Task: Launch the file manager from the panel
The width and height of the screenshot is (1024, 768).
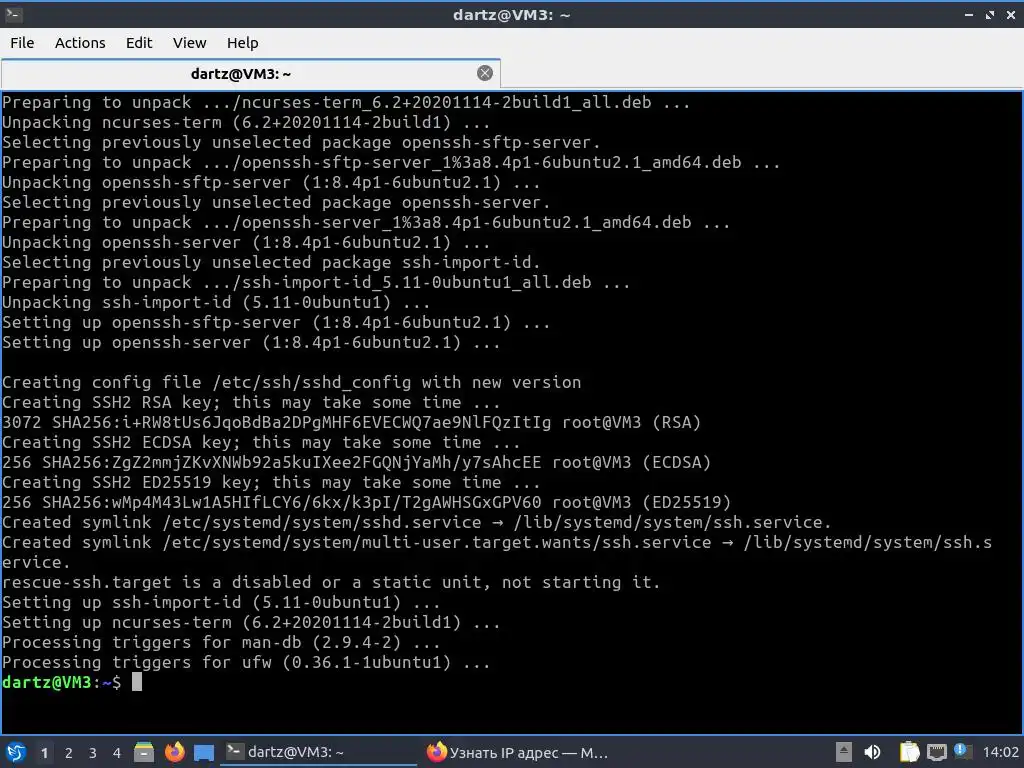Action: 144,752
